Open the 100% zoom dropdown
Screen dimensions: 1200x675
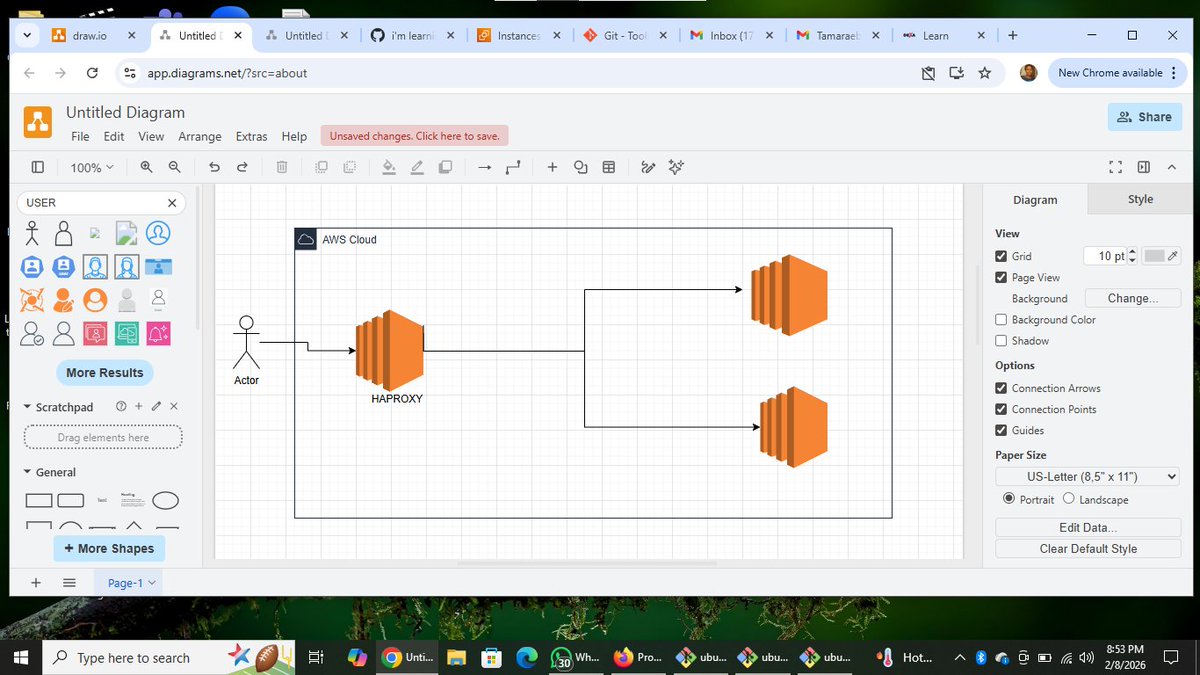point(92,167)
